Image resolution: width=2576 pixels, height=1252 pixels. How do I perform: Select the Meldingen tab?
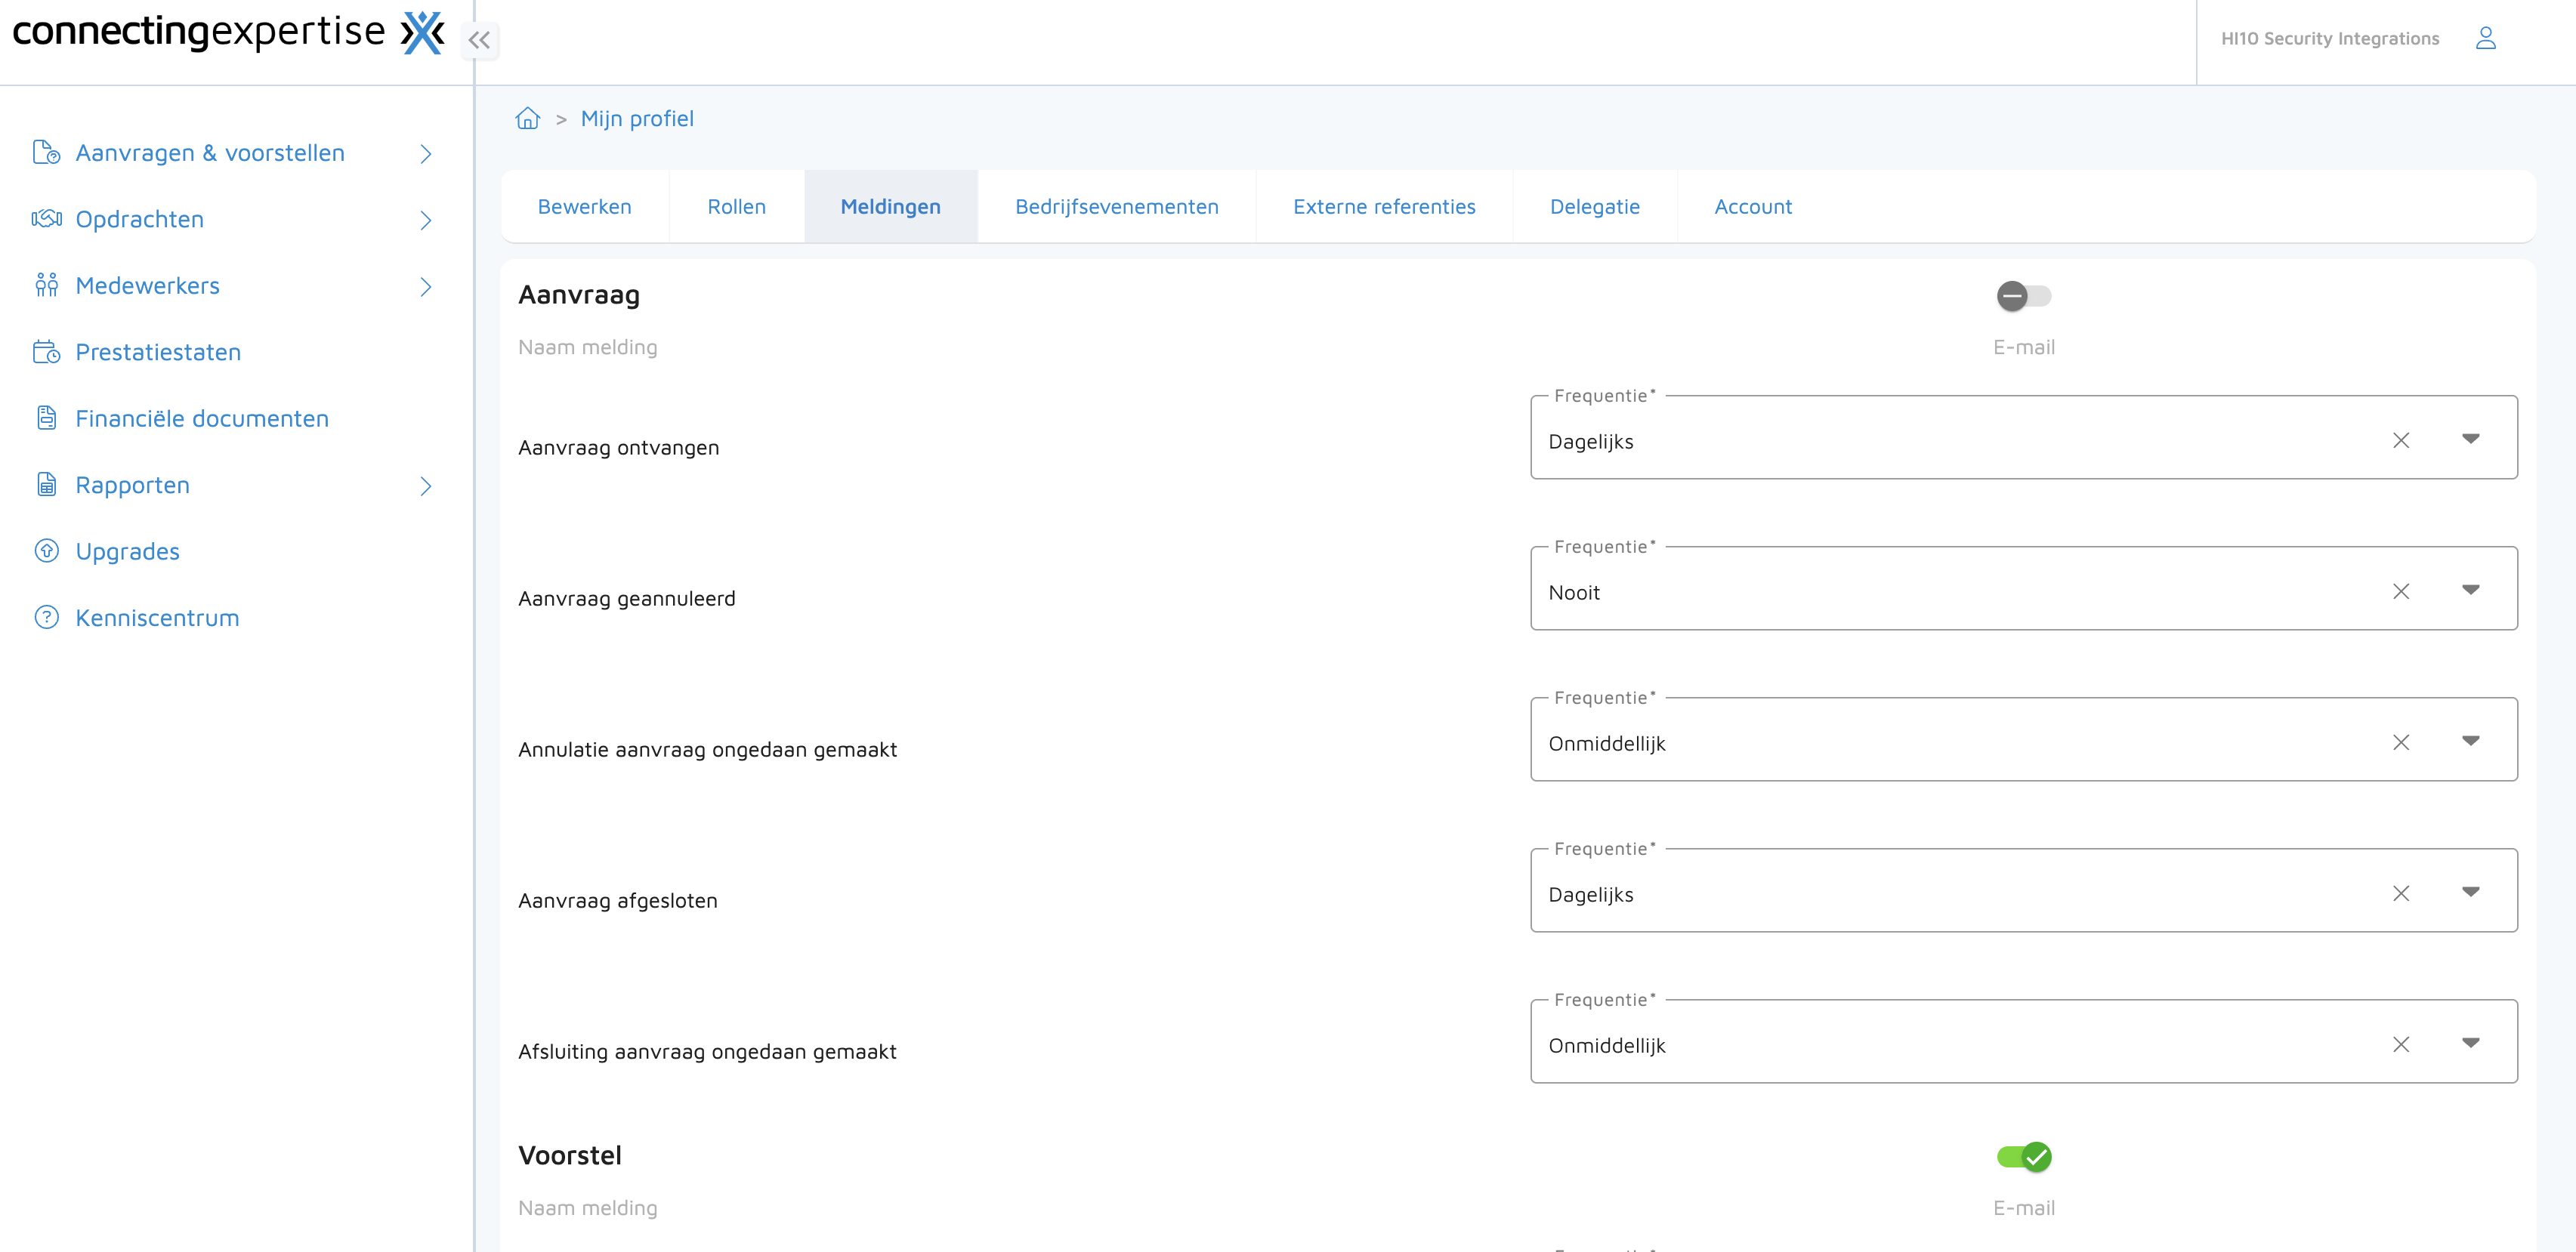point(891,206)
